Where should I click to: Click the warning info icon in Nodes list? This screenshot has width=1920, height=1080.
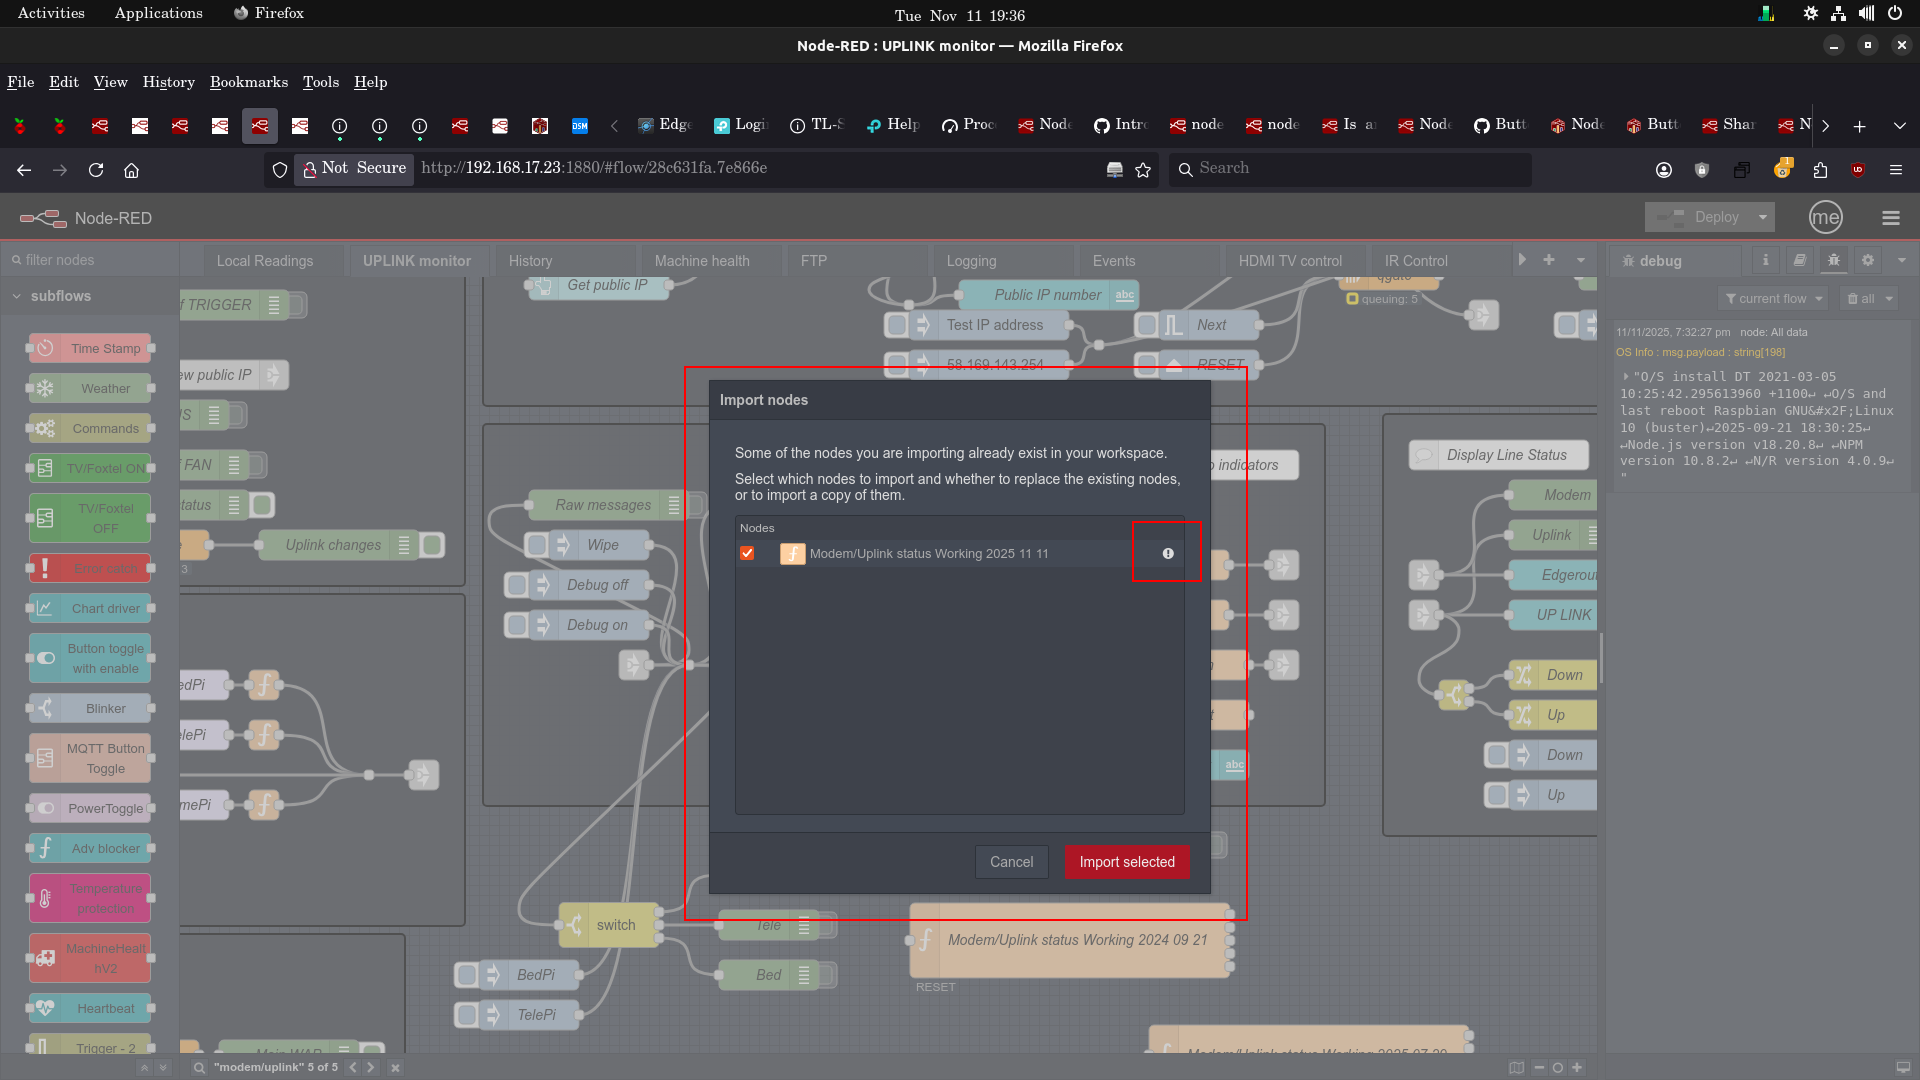tap(1167, 553)
